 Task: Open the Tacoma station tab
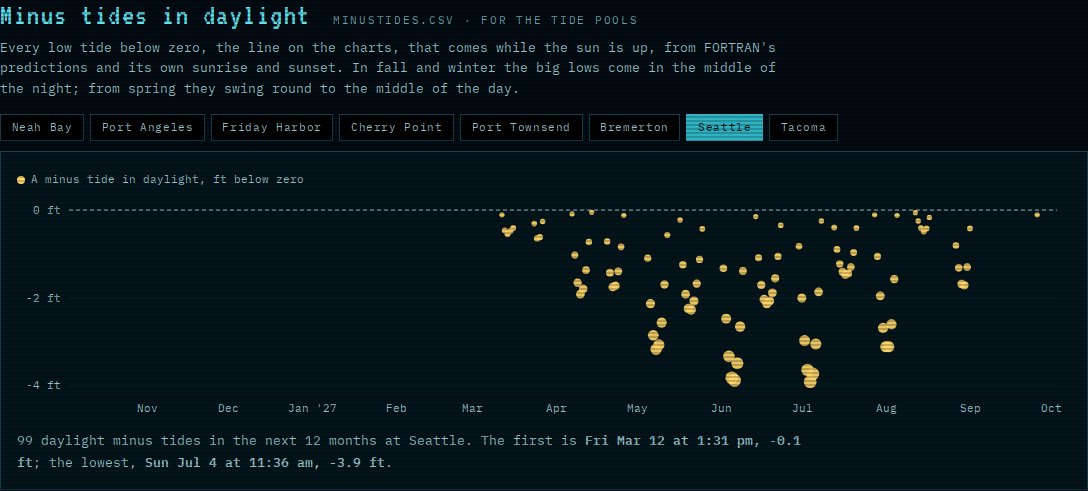[x=803, y=128]
